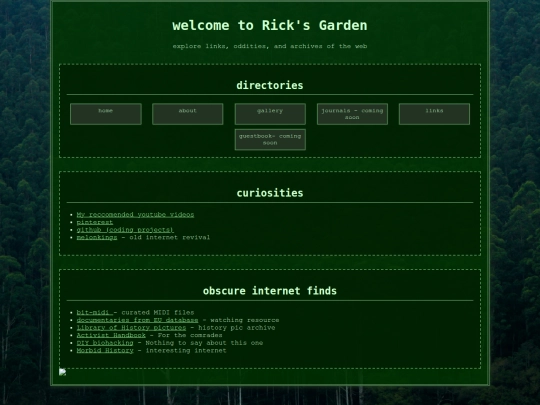Image resolution: width=540 pixels, height=405 pixels.
Task: Click the explore links, oddities subtitle
Action: [x=270, y=46]
